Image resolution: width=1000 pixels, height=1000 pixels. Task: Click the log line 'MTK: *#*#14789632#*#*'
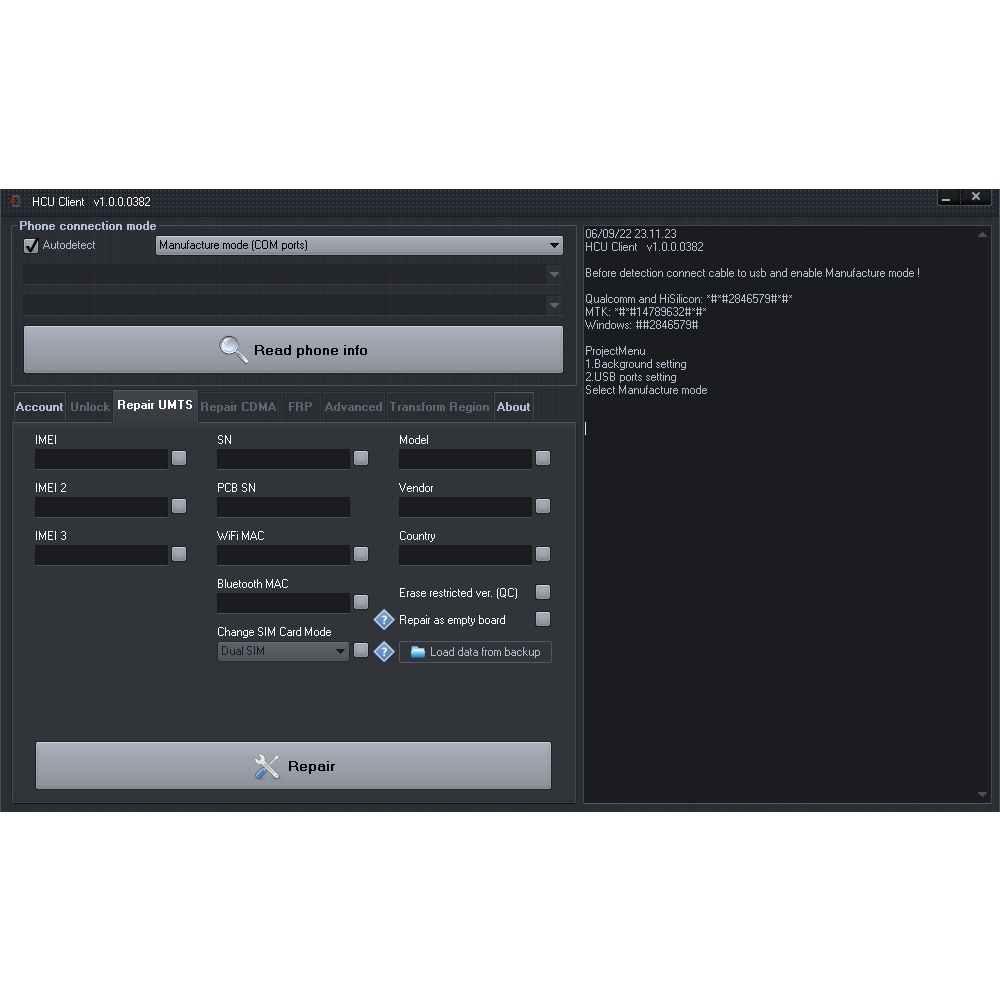pos(645,312)
